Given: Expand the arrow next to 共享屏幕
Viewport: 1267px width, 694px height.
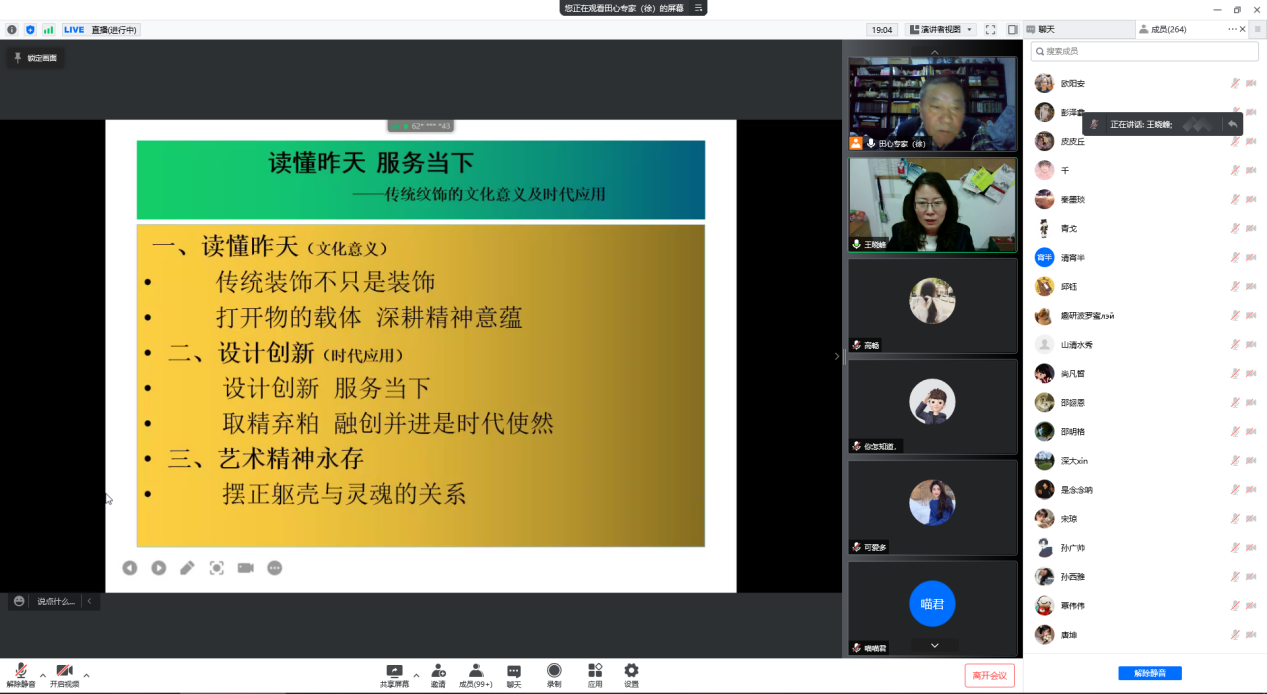Looking at the screenshot, I should click(416, 676).
